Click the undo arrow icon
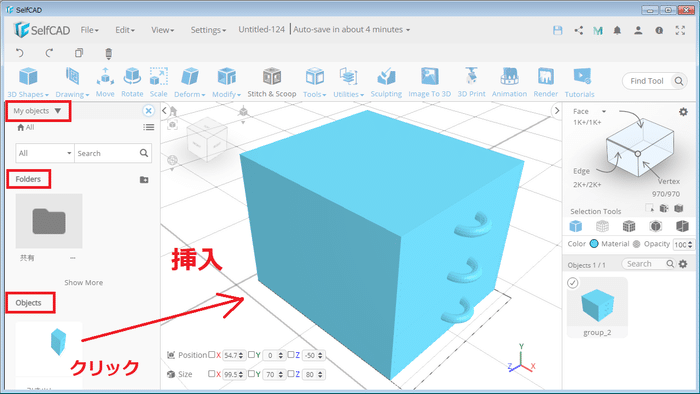 (x=20, y=53)
